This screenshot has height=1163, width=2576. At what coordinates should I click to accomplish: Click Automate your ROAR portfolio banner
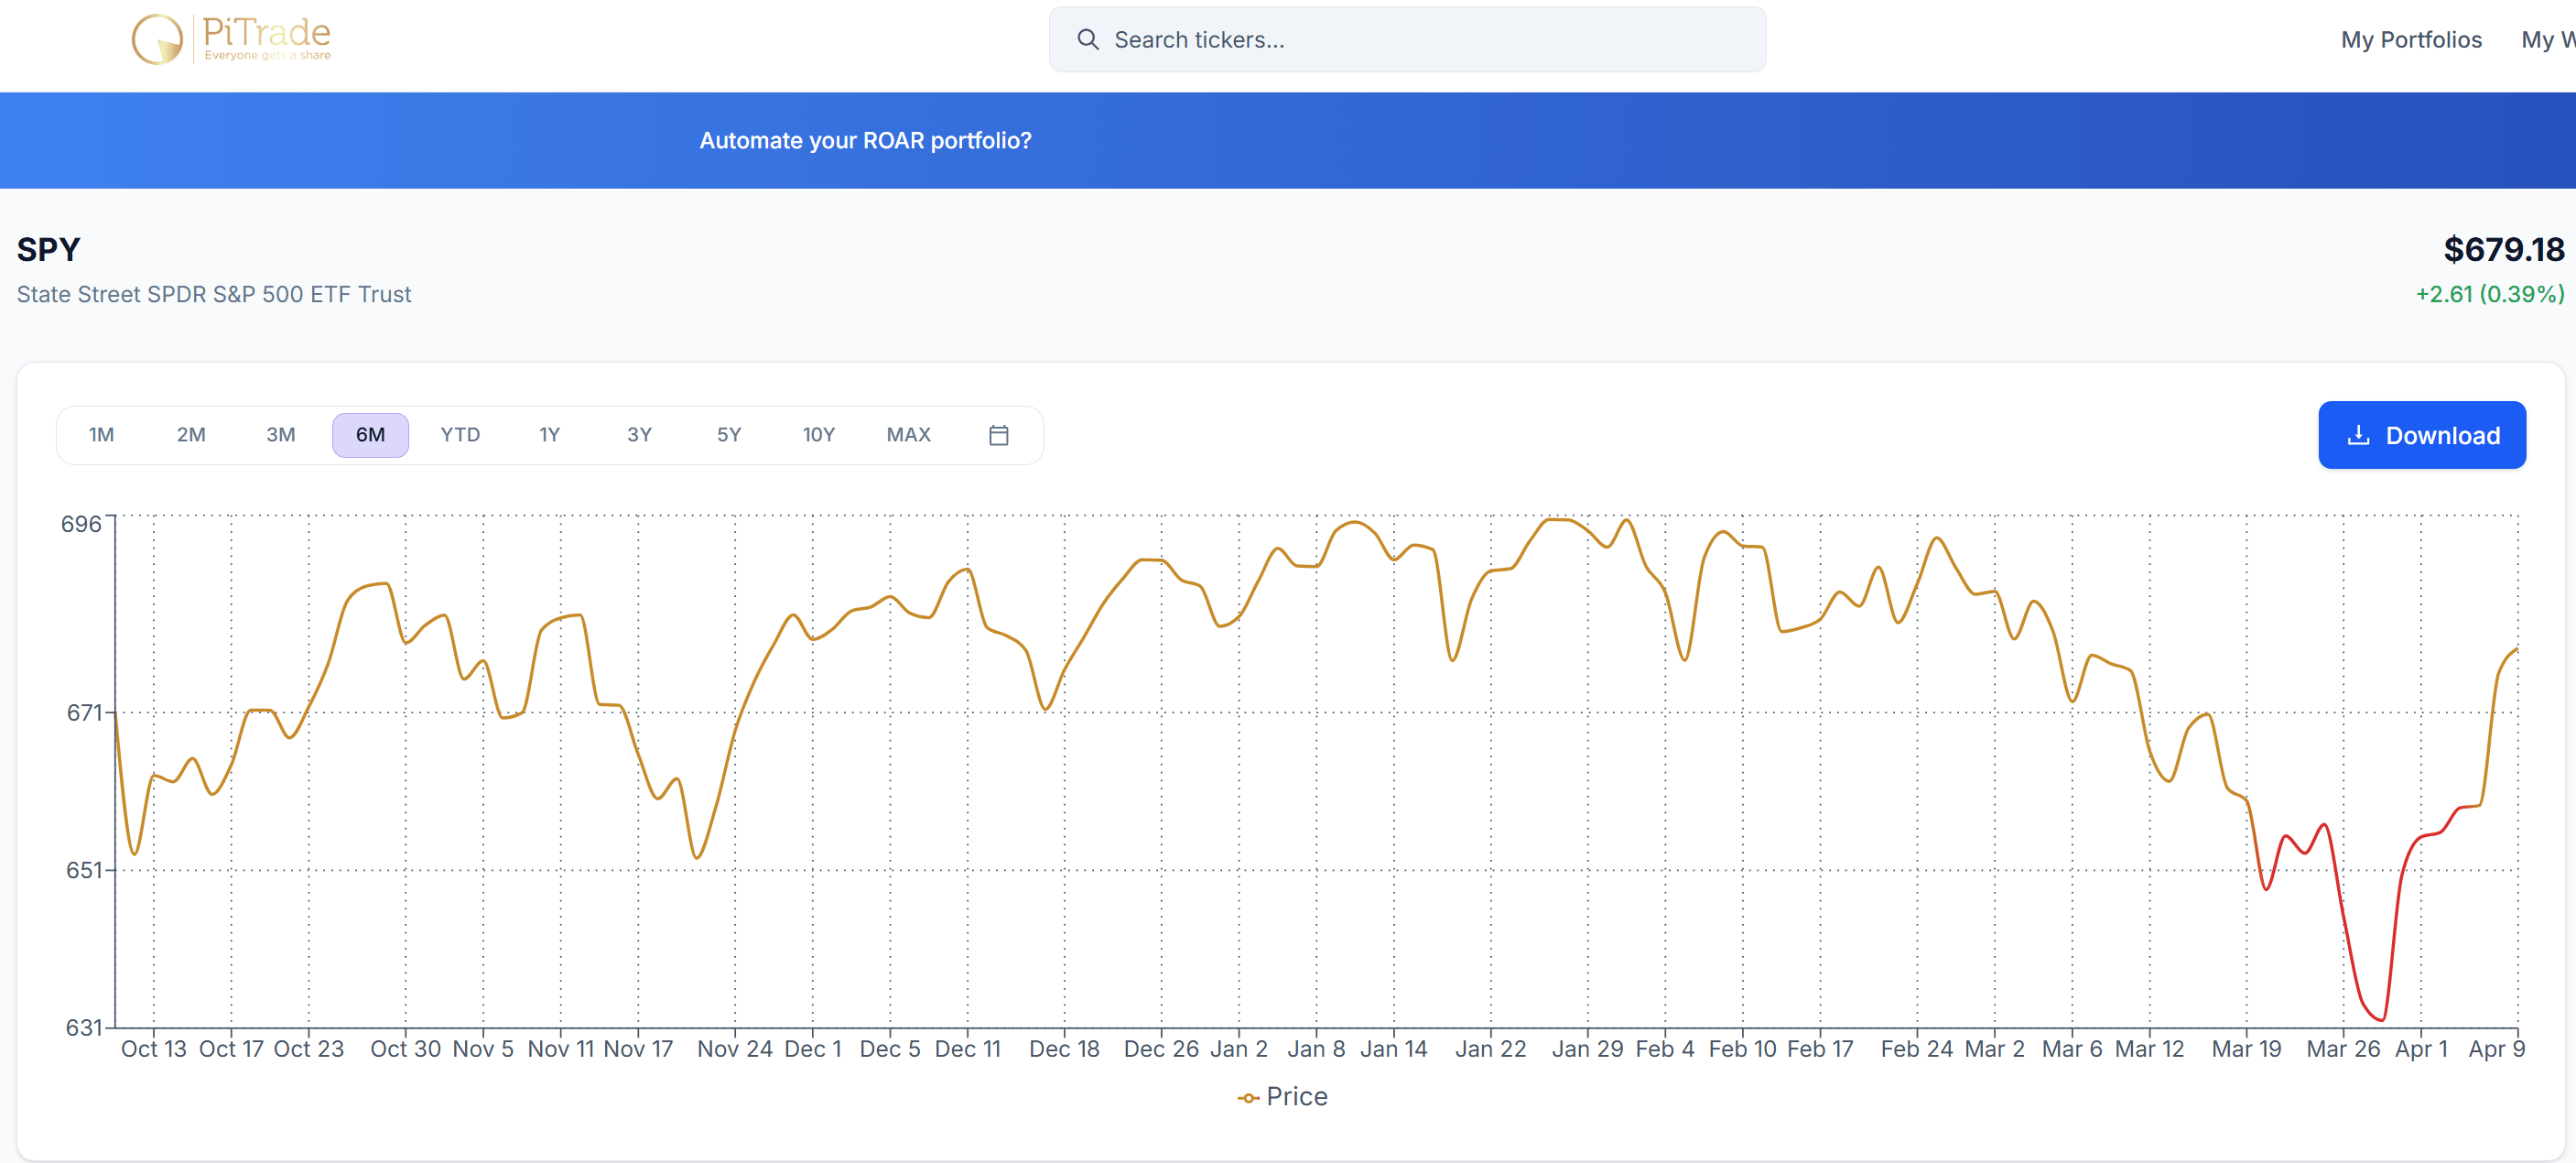click(x=865, y=141)
